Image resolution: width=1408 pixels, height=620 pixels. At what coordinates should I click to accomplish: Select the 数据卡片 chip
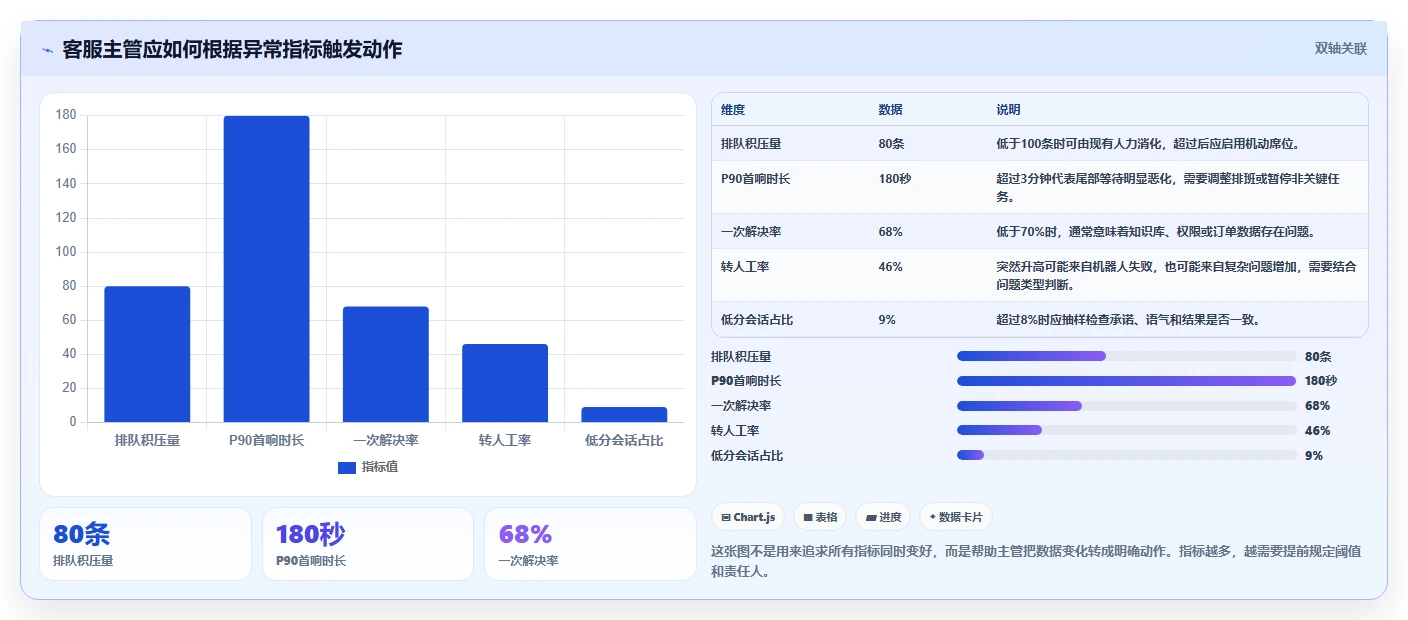click(x=956, y=517)
